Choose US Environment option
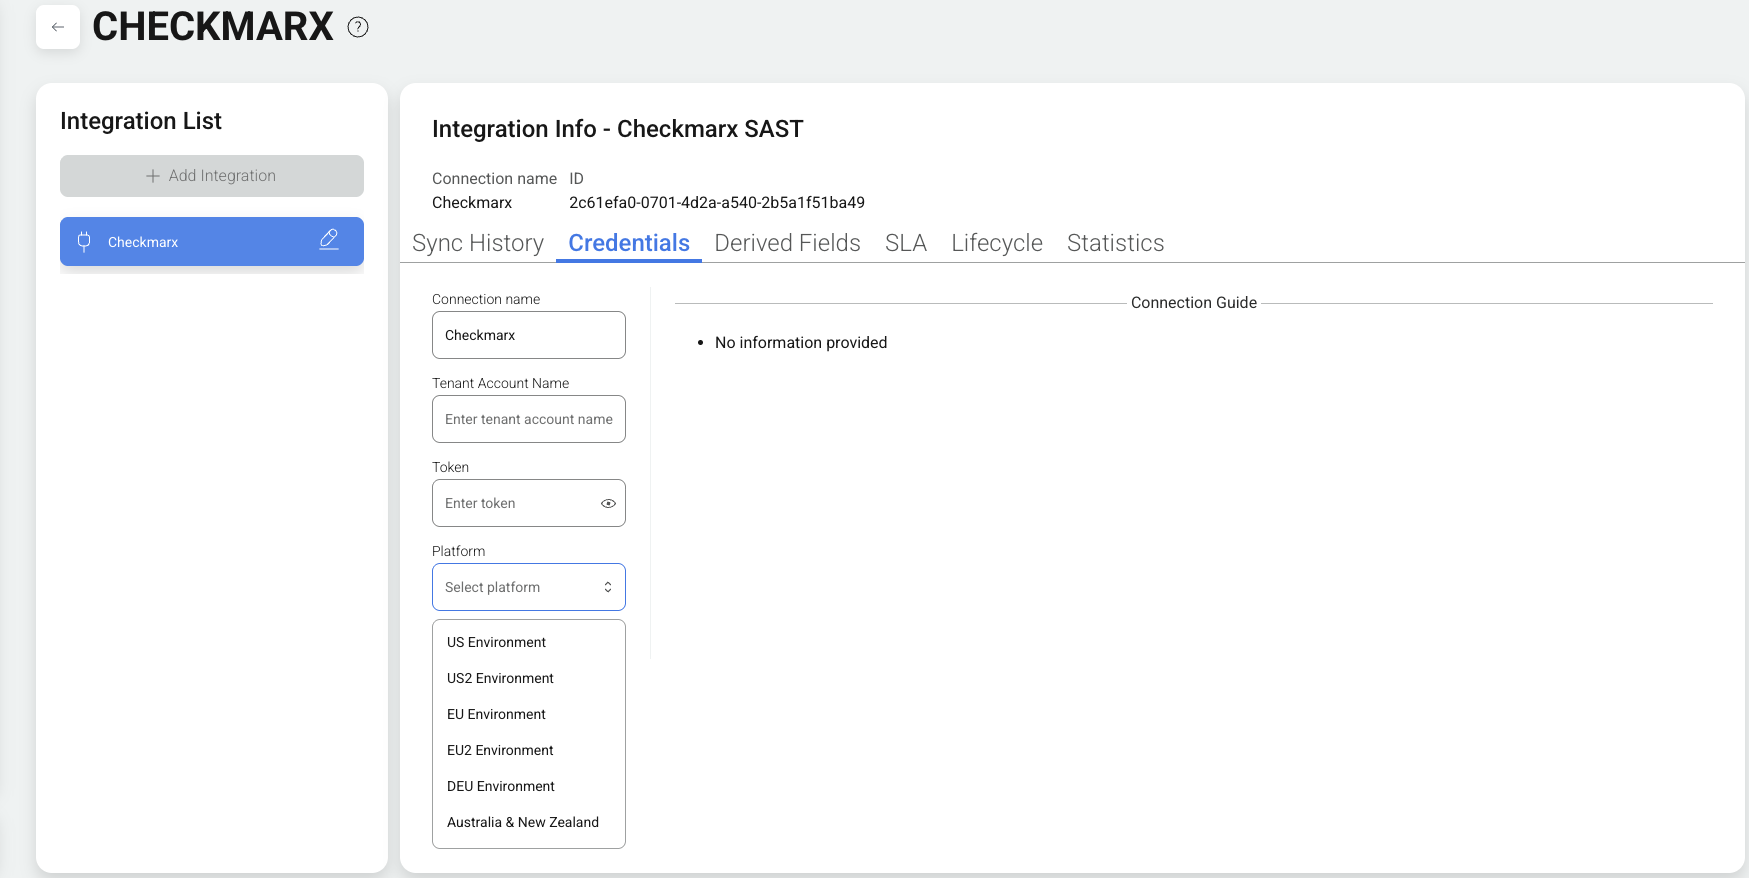This screenshot has height=878, width=1749. tap(496, 642)
